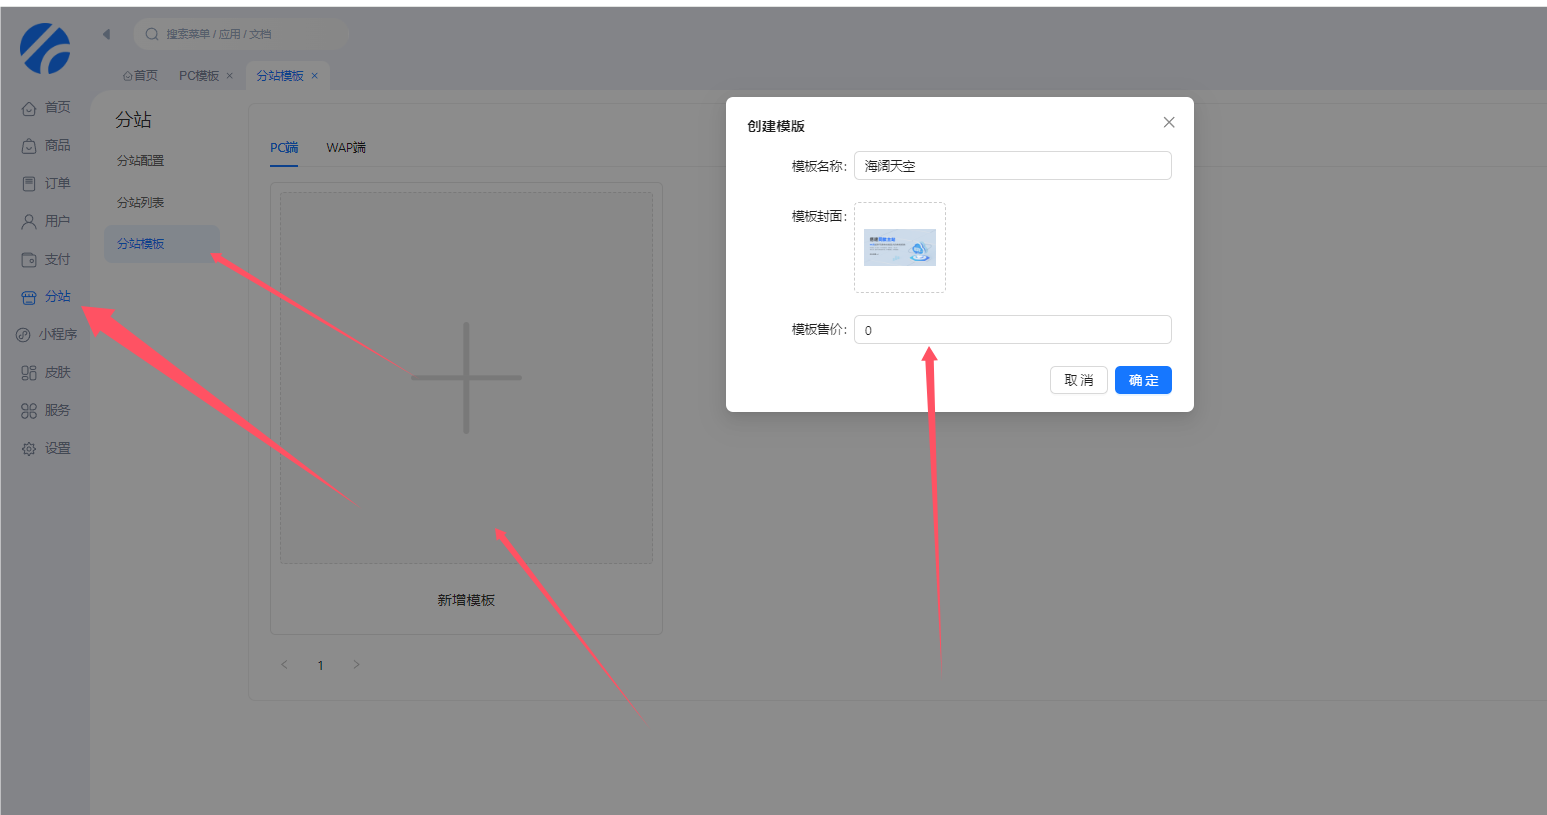
Task: Select the 订单 orders icon
Action: 29,184
